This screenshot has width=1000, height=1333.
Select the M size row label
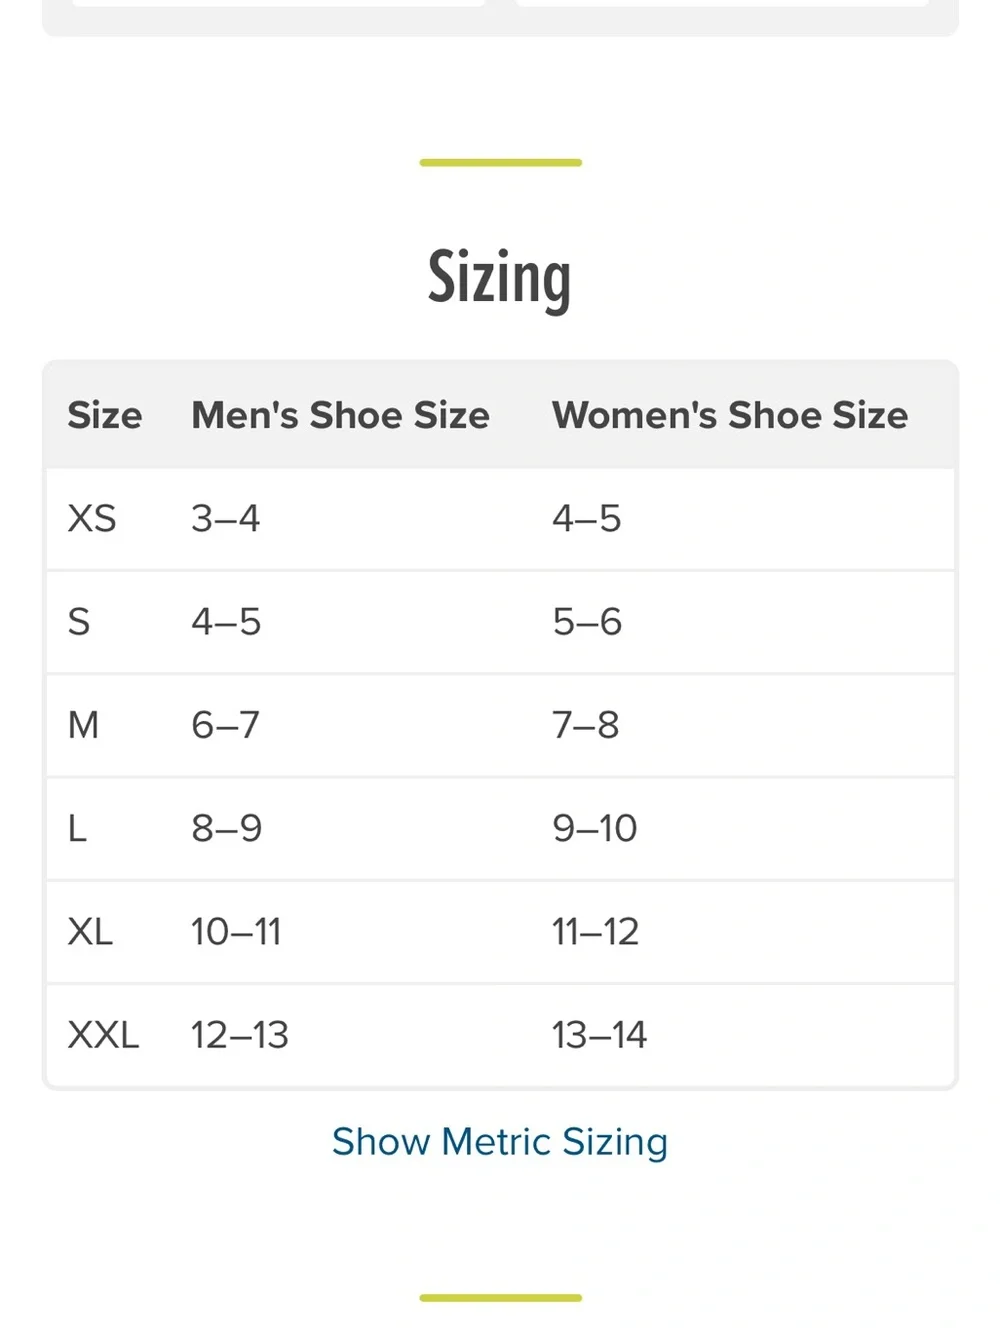[83, 724]
